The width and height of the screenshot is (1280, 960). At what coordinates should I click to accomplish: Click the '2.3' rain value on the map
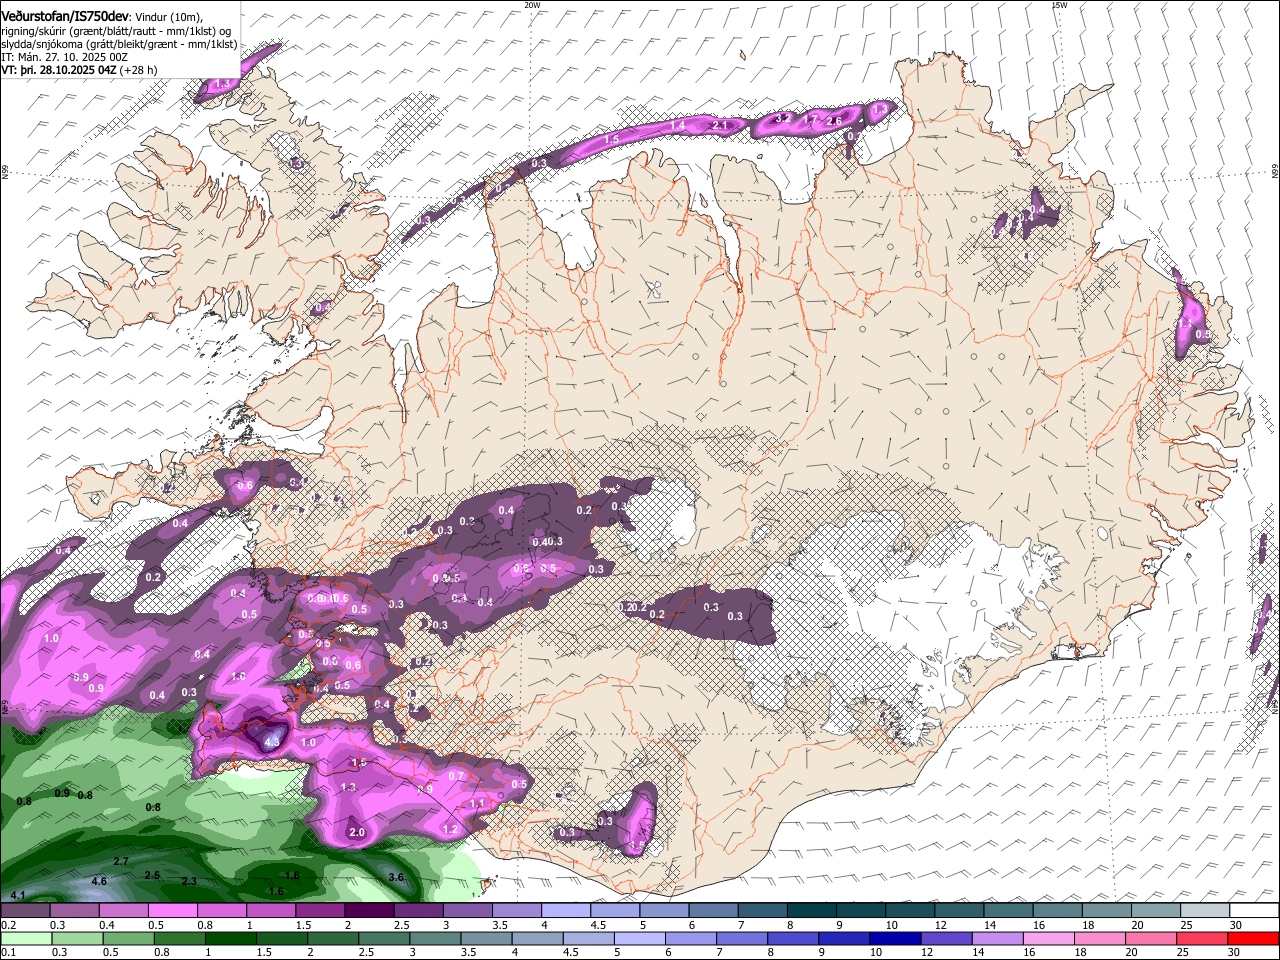(x=189, y=881)
